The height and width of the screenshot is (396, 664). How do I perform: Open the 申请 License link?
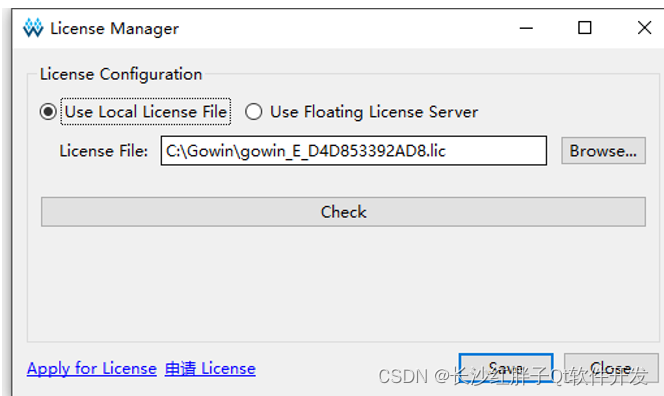(x=210, y=368)
